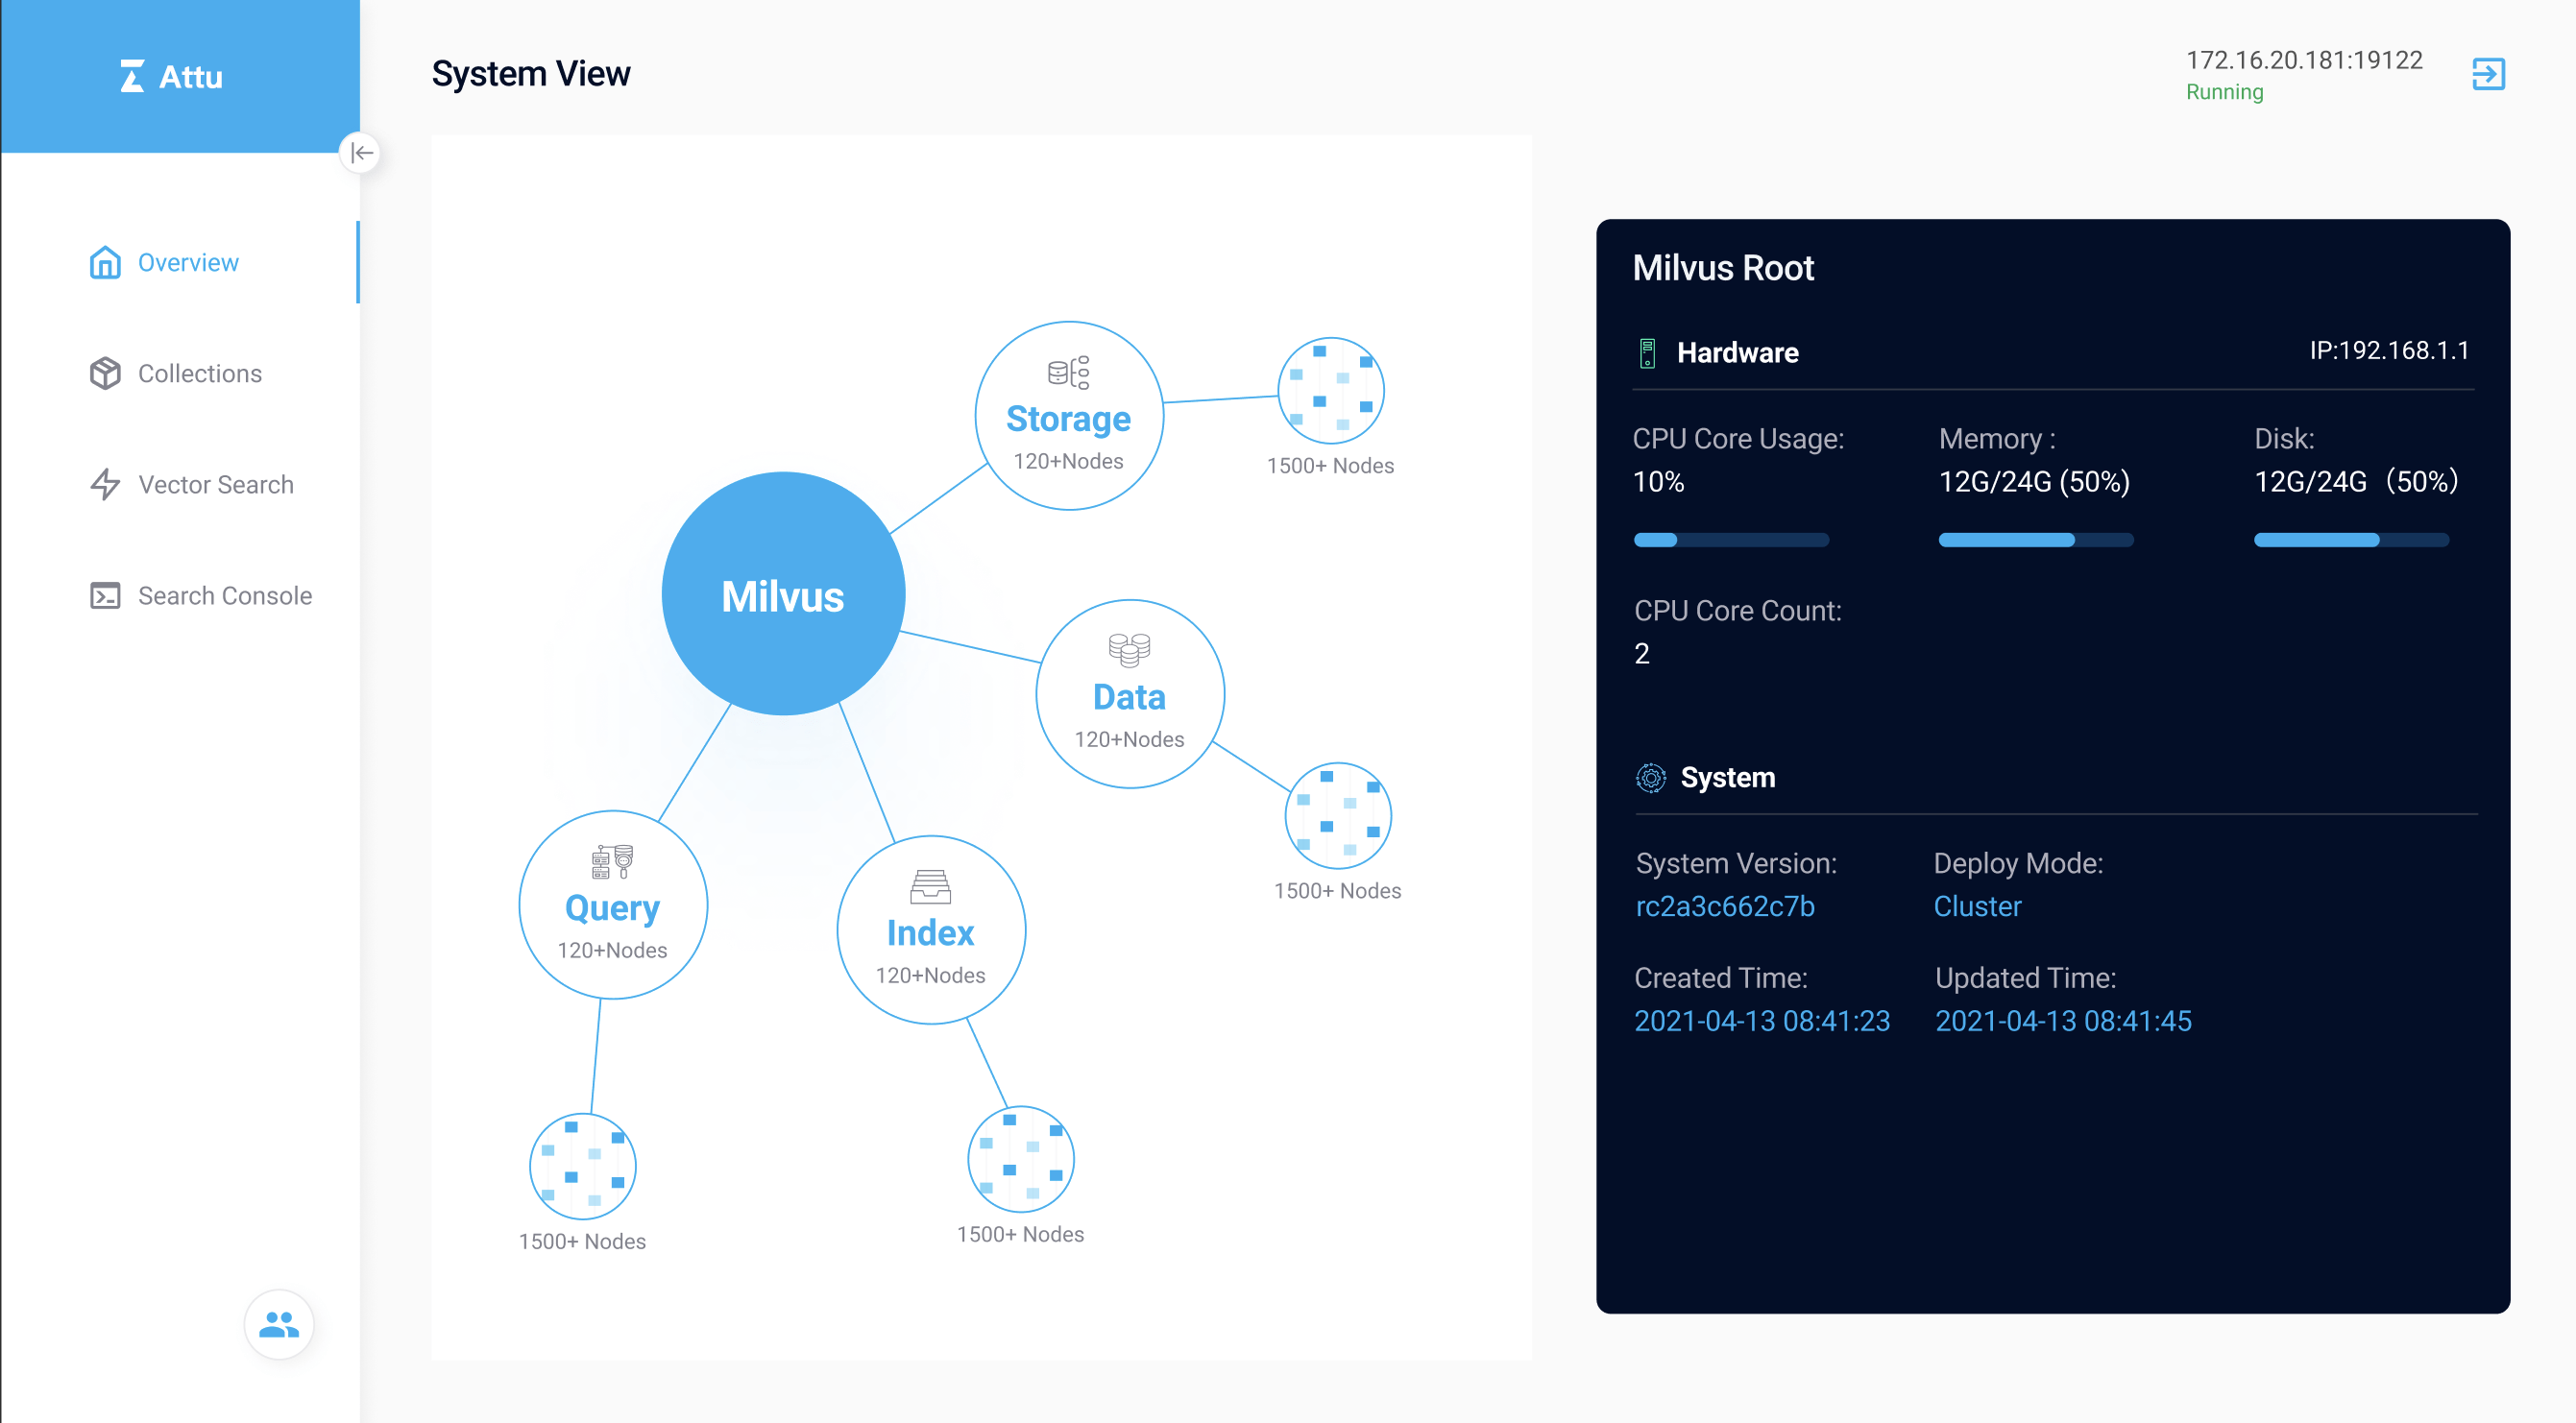The width and height of the screenshot is (2576, 1423).
Task: Click updated time 2021-04-13 08:41:45
Action: [2063, 1021]
